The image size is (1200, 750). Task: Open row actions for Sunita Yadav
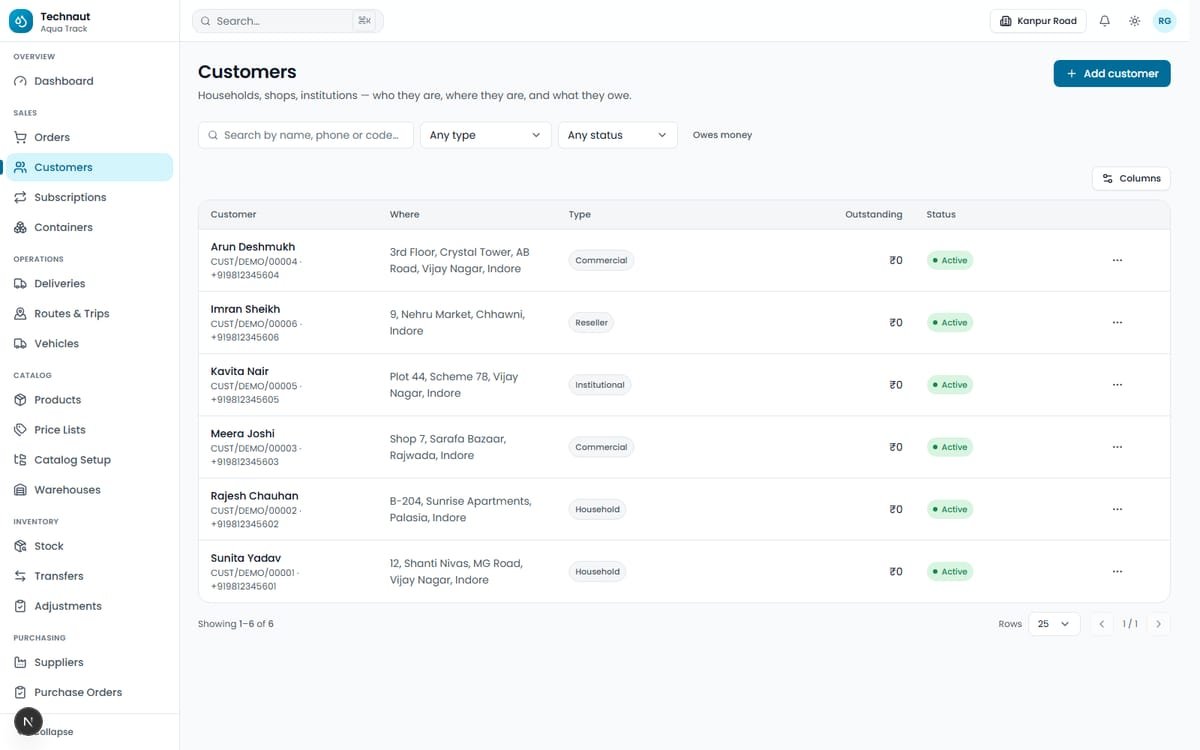[x=1117, y=572]
